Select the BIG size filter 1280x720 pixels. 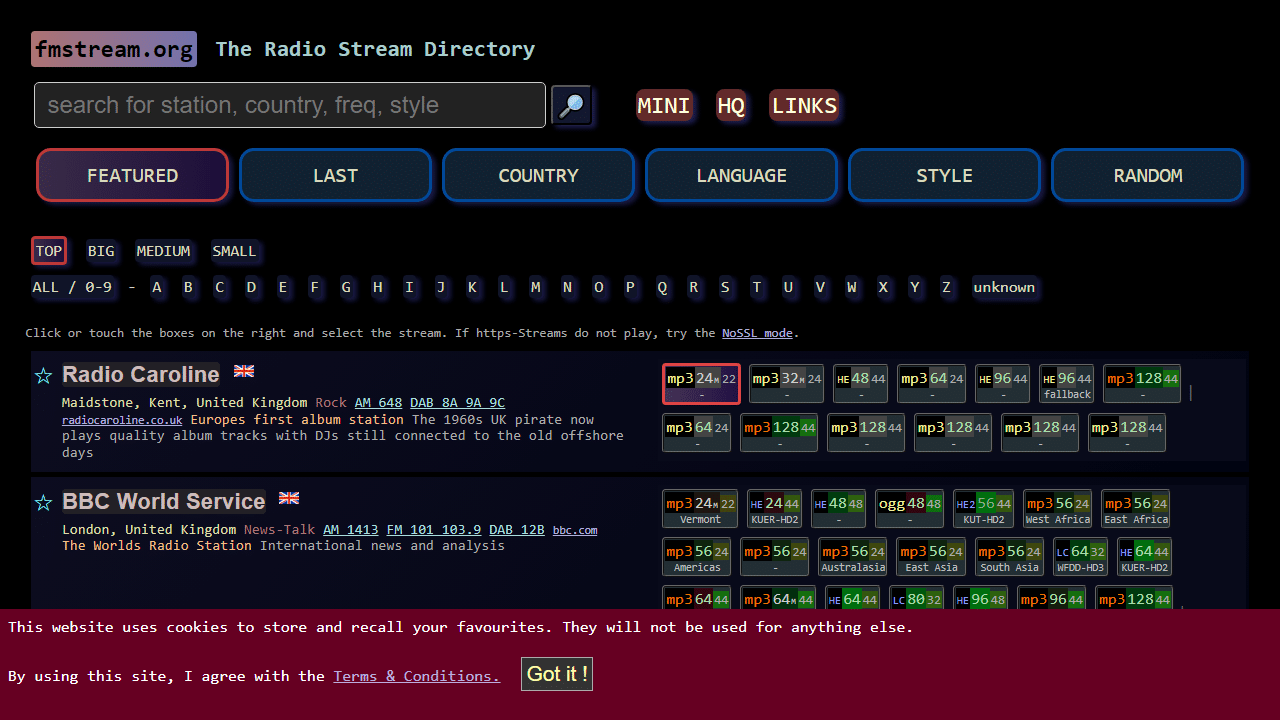coord(101,251)
